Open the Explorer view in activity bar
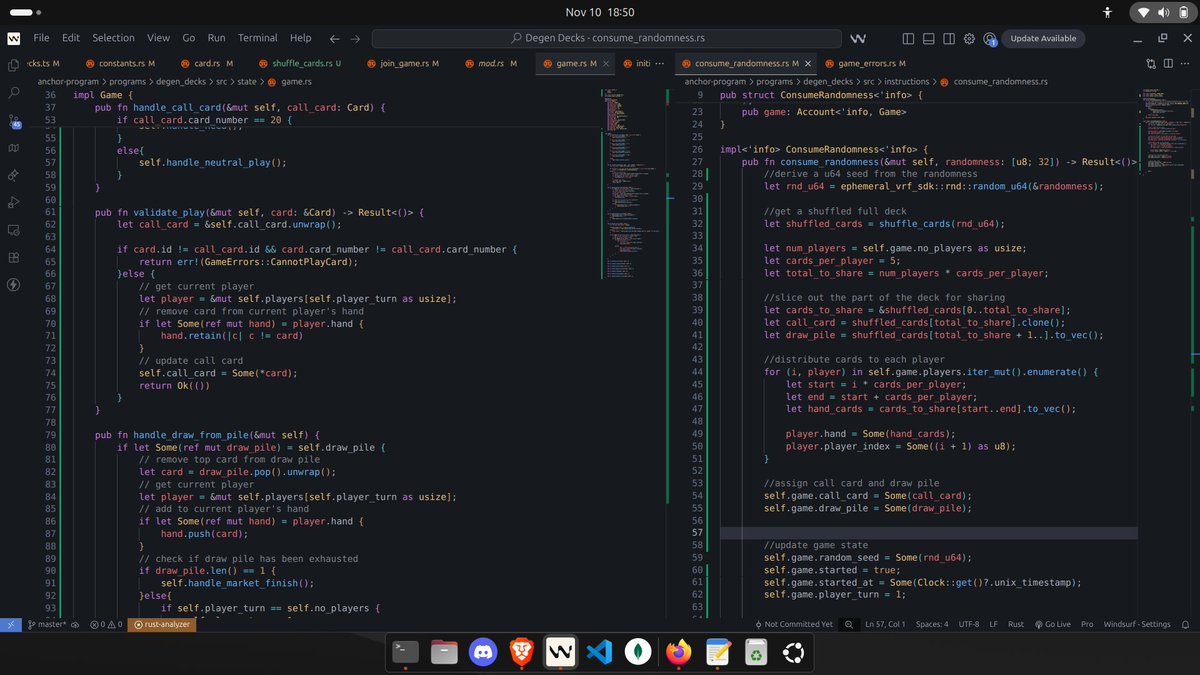The height and width of the screenshot is (675, 1200). (x=14, y=65)
